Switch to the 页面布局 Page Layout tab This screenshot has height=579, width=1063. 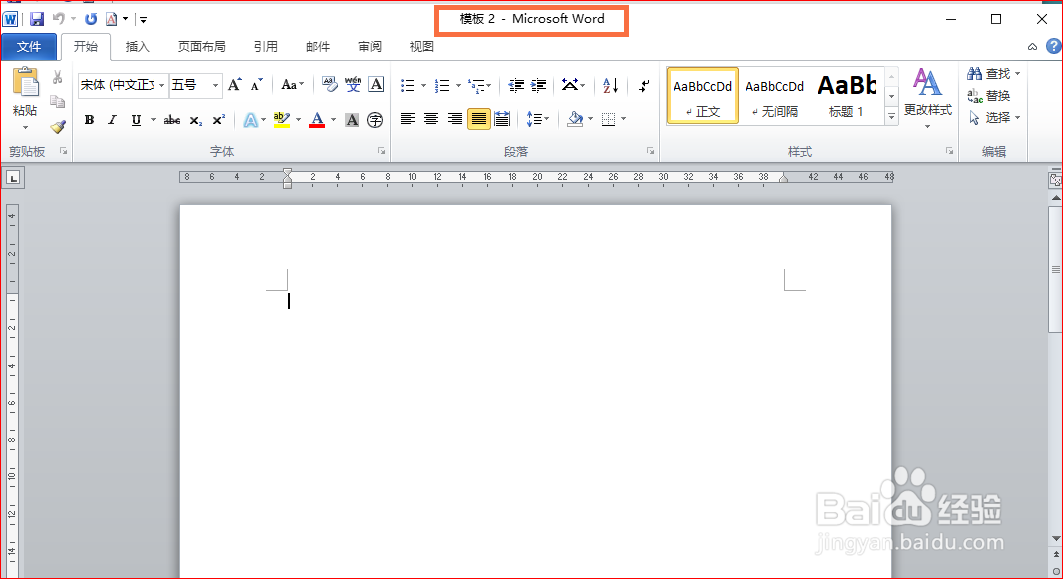201,47
